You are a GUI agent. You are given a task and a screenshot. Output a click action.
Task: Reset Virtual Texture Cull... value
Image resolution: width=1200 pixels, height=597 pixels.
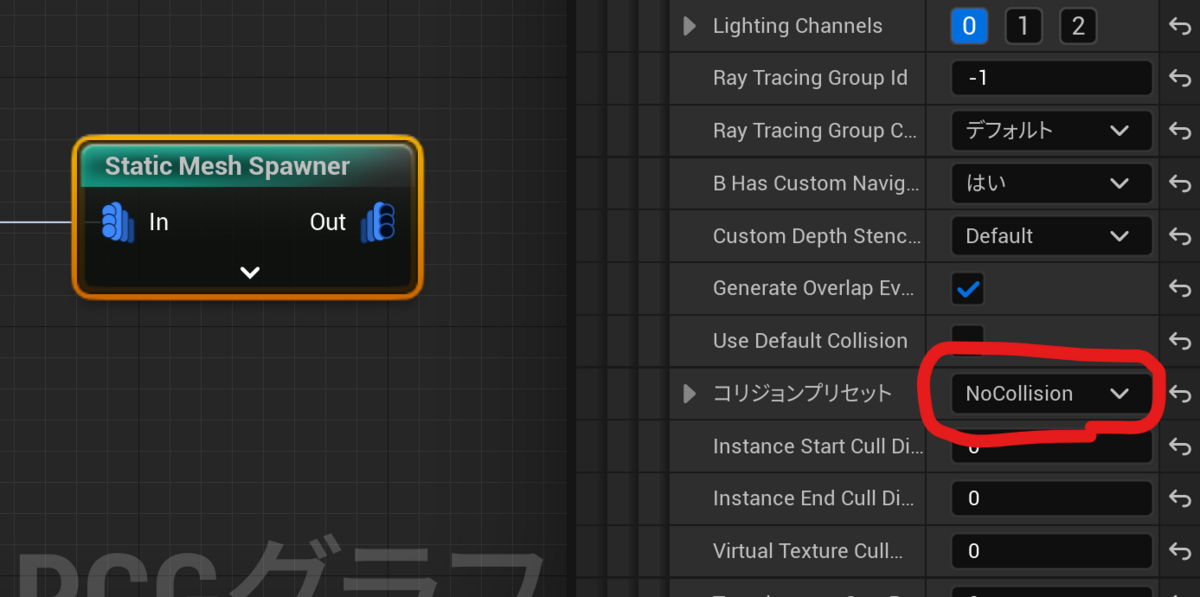pyautogui.click(x=1179, y=552)
